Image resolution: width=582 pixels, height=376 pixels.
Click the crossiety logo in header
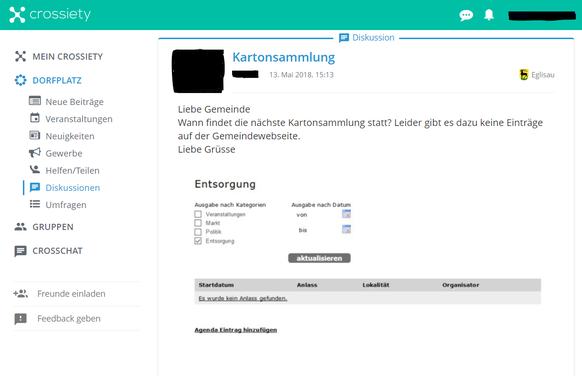(50, 14)
